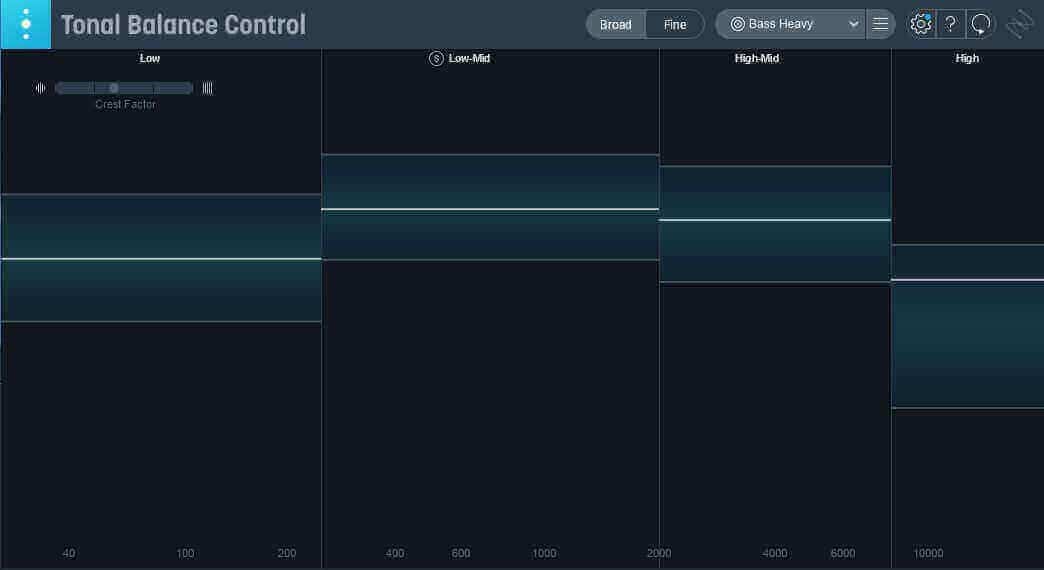Click the Low-Mid band level line
The image size is (1044, 570).
[490, 209]
